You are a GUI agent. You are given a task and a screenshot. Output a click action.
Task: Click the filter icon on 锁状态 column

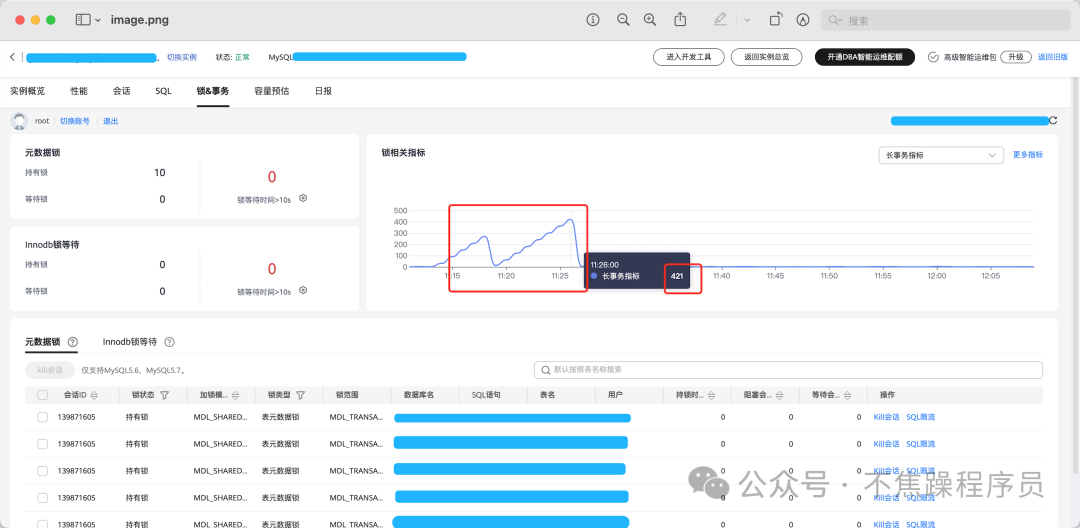pos(164,395)
